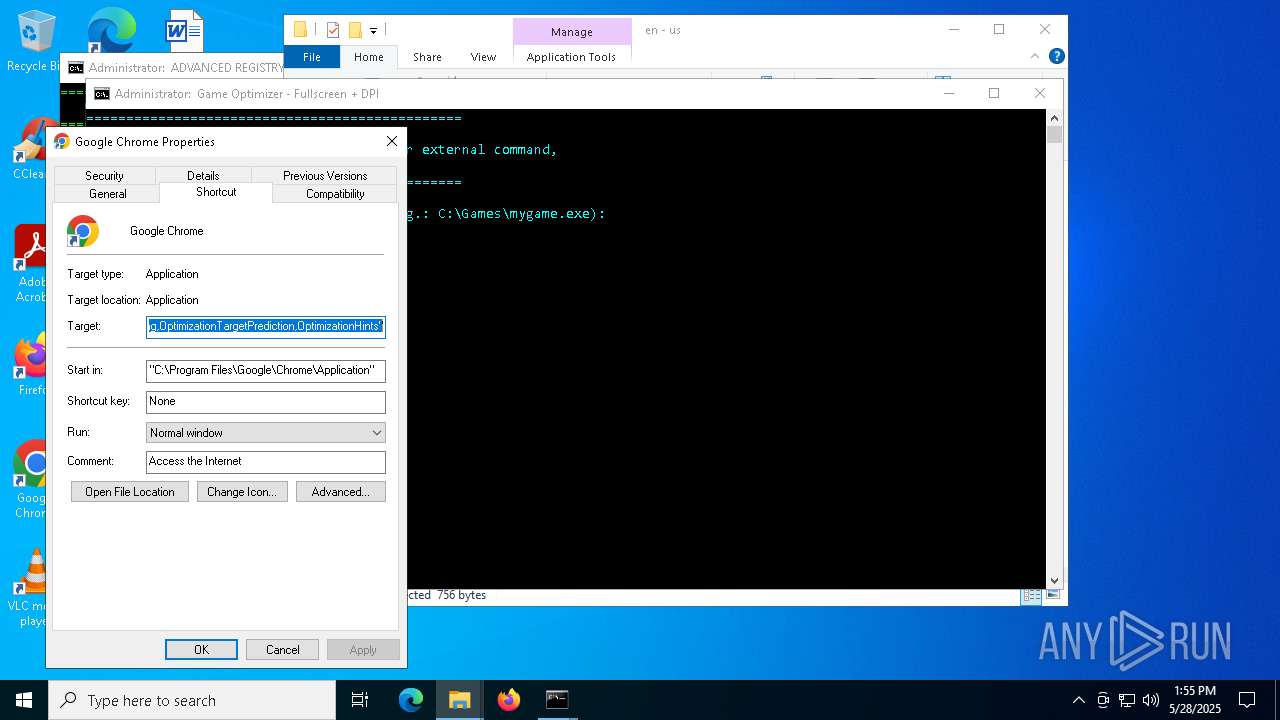Viewport: 1280px width, 720px height.
Task: Switch to the General tab
Action: (x=107, y=194)
